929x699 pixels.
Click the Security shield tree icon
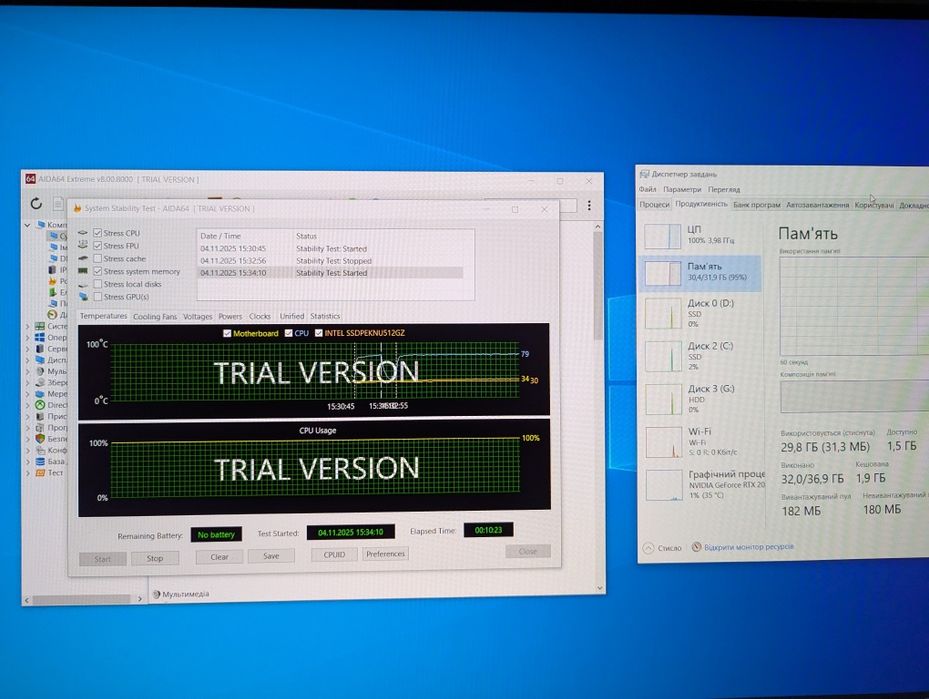click(x=40, y=438)
